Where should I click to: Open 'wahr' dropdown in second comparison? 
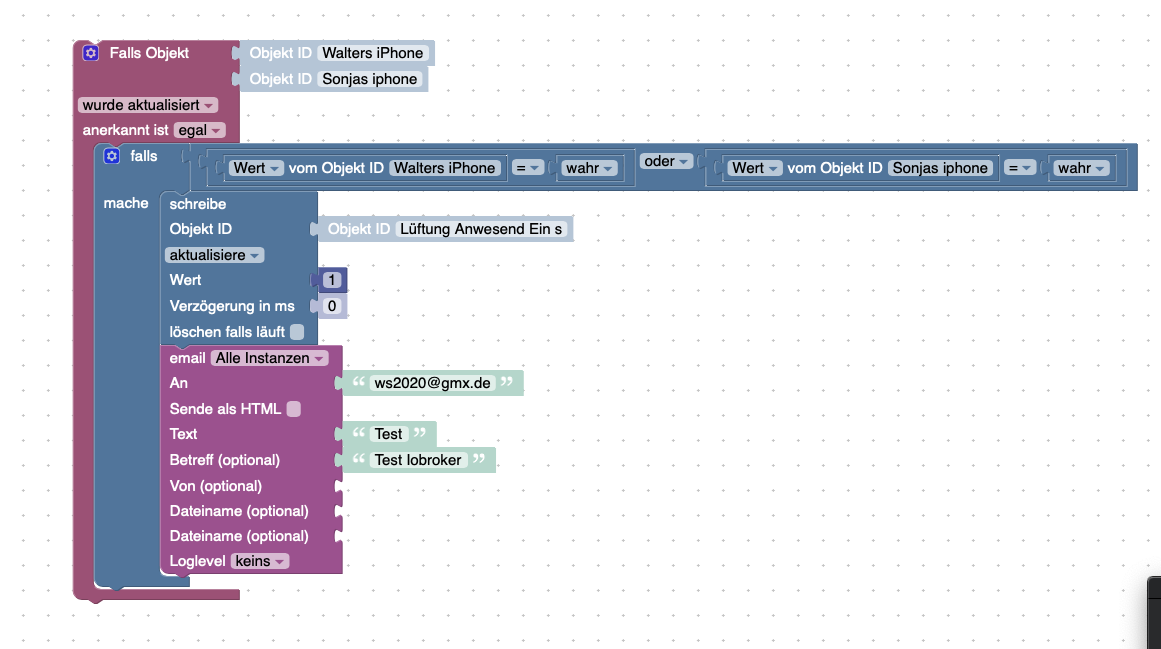click(1081, 168)
